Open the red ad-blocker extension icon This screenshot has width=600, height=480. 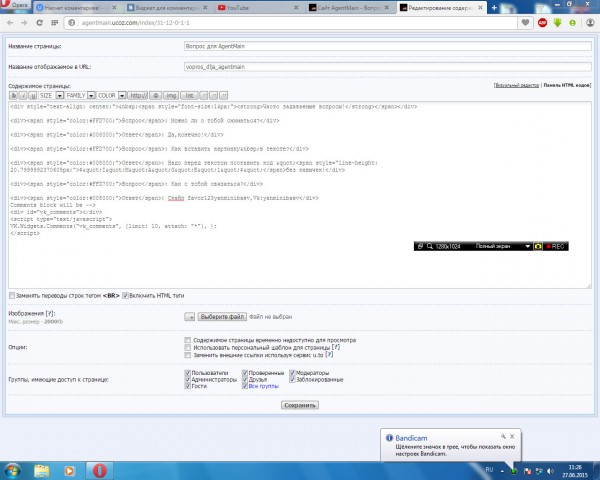(542, 23)
